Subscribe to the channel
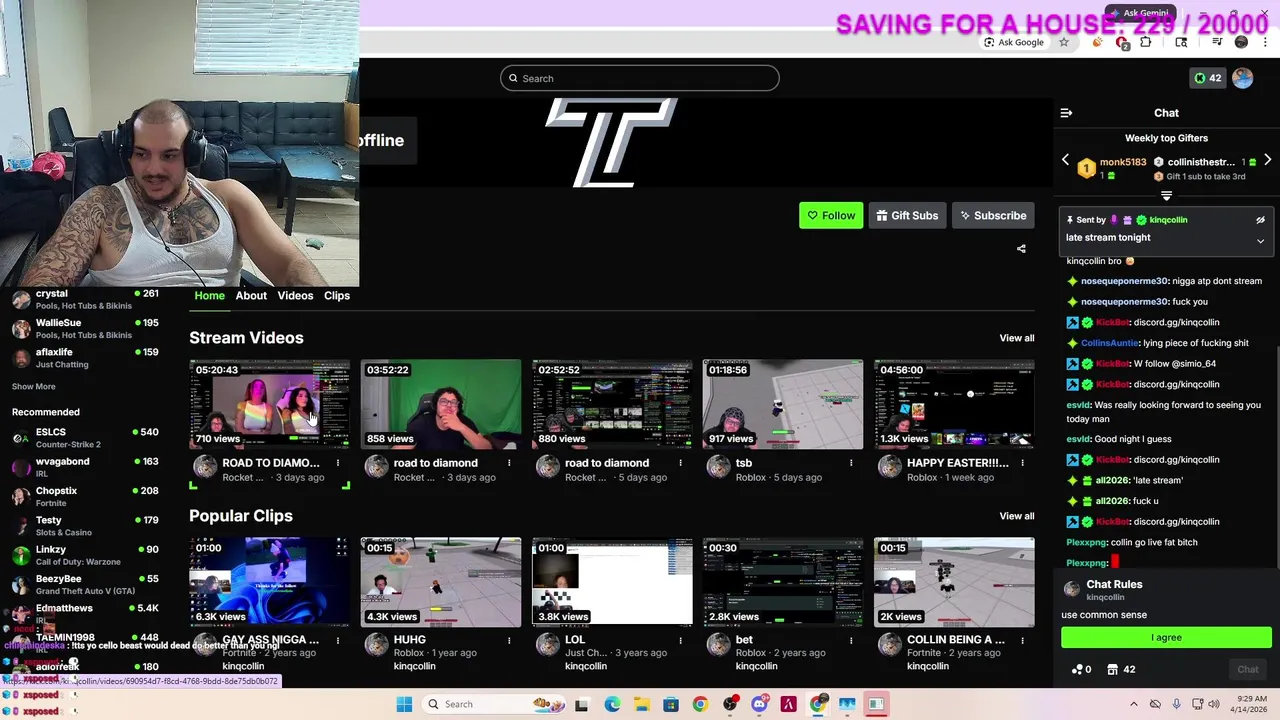 993,215
